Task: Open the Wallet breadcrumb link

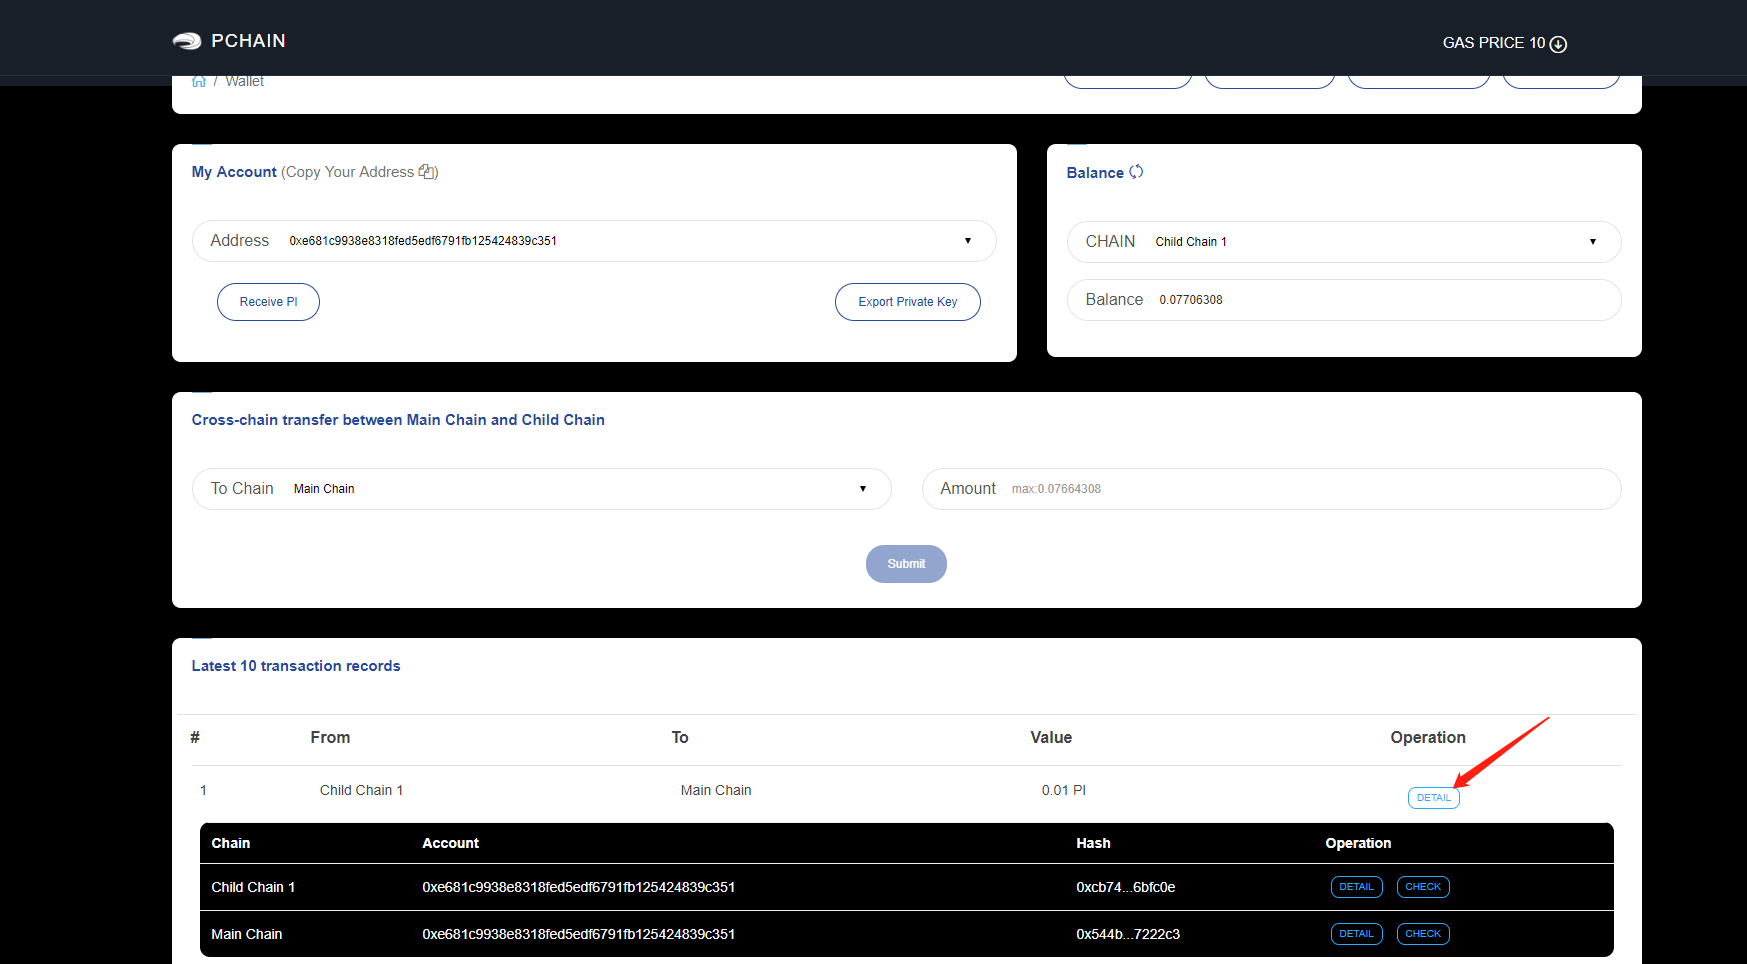Action: point(244,82)
